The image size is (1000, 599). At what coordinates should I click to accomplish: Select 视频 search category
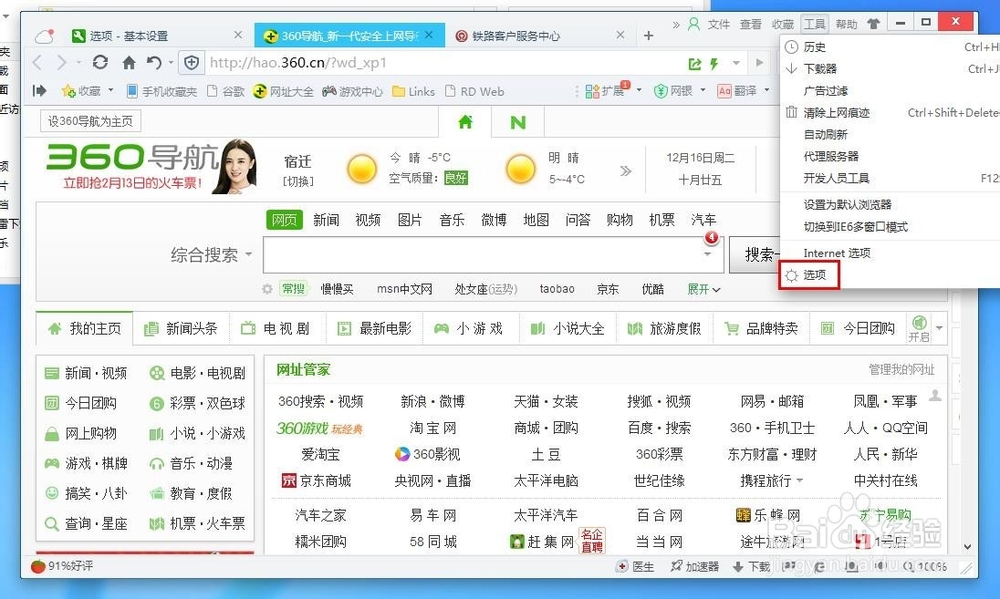pos(368,220)
